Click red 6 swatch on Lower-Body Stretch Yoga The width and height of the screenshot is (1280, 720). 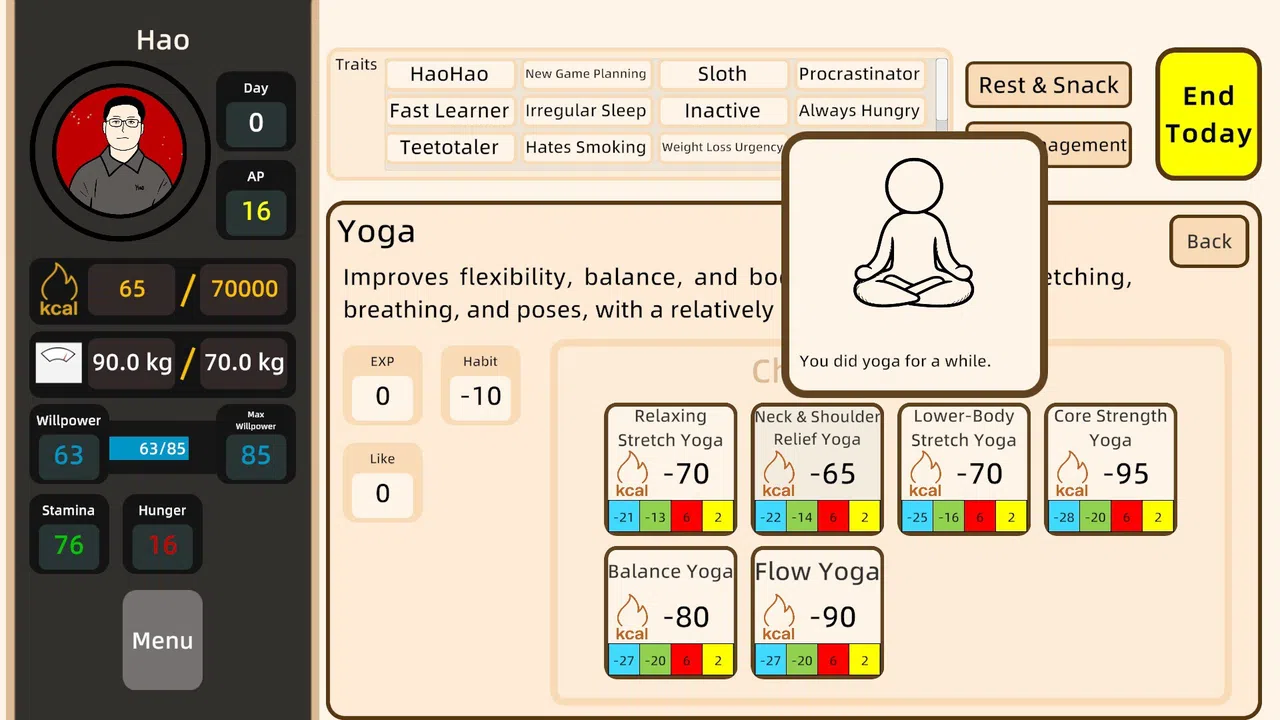(x=980, y=517)
